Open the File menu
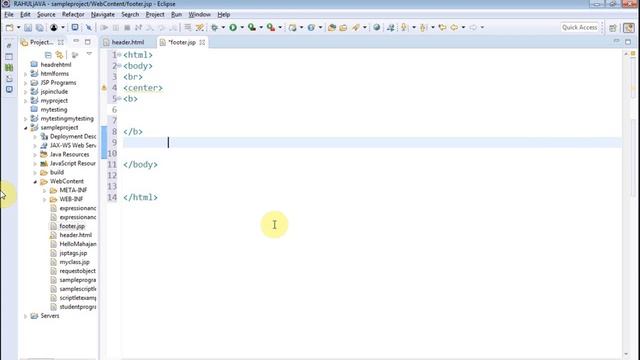Screen dimensions: 640x360 pyautogui.click(x=9, y=14)
